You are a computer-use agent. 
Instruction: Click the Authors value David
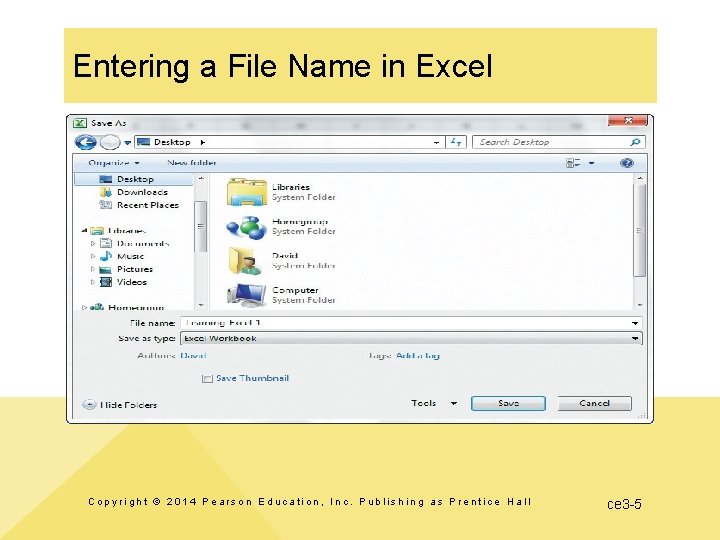193,355
